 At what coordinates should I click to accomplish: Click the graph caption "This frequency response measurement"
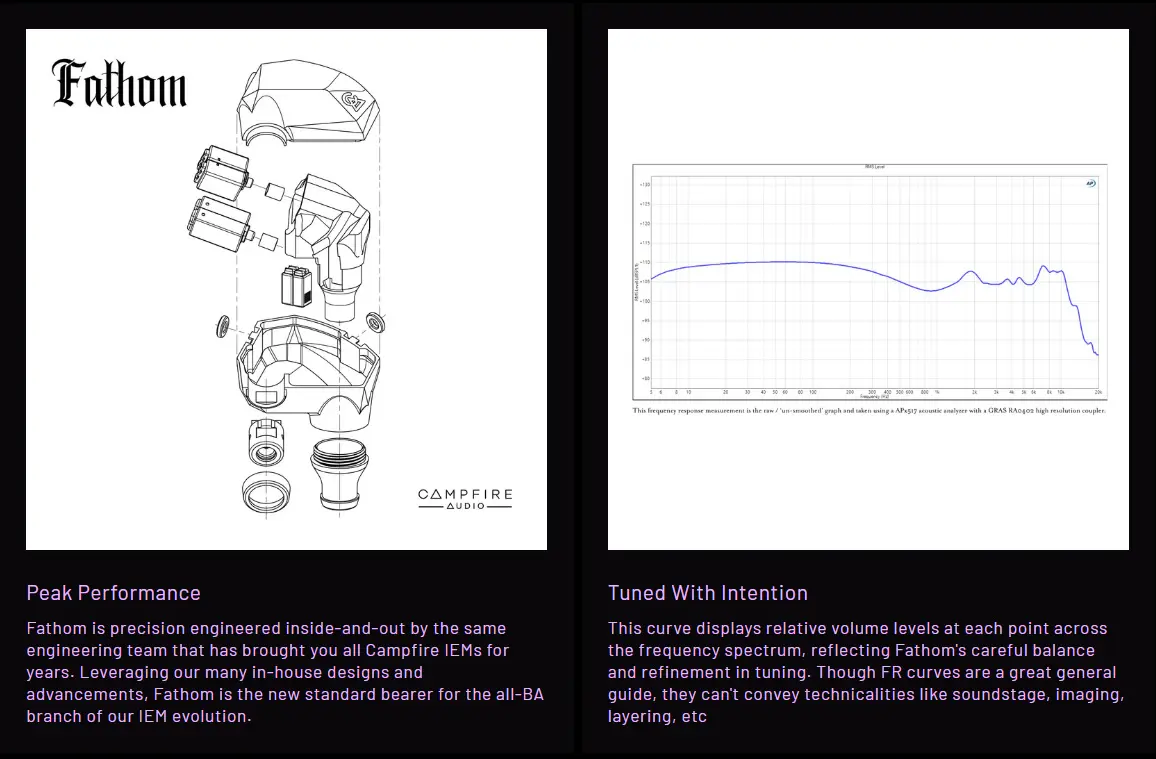coord(869,410)
